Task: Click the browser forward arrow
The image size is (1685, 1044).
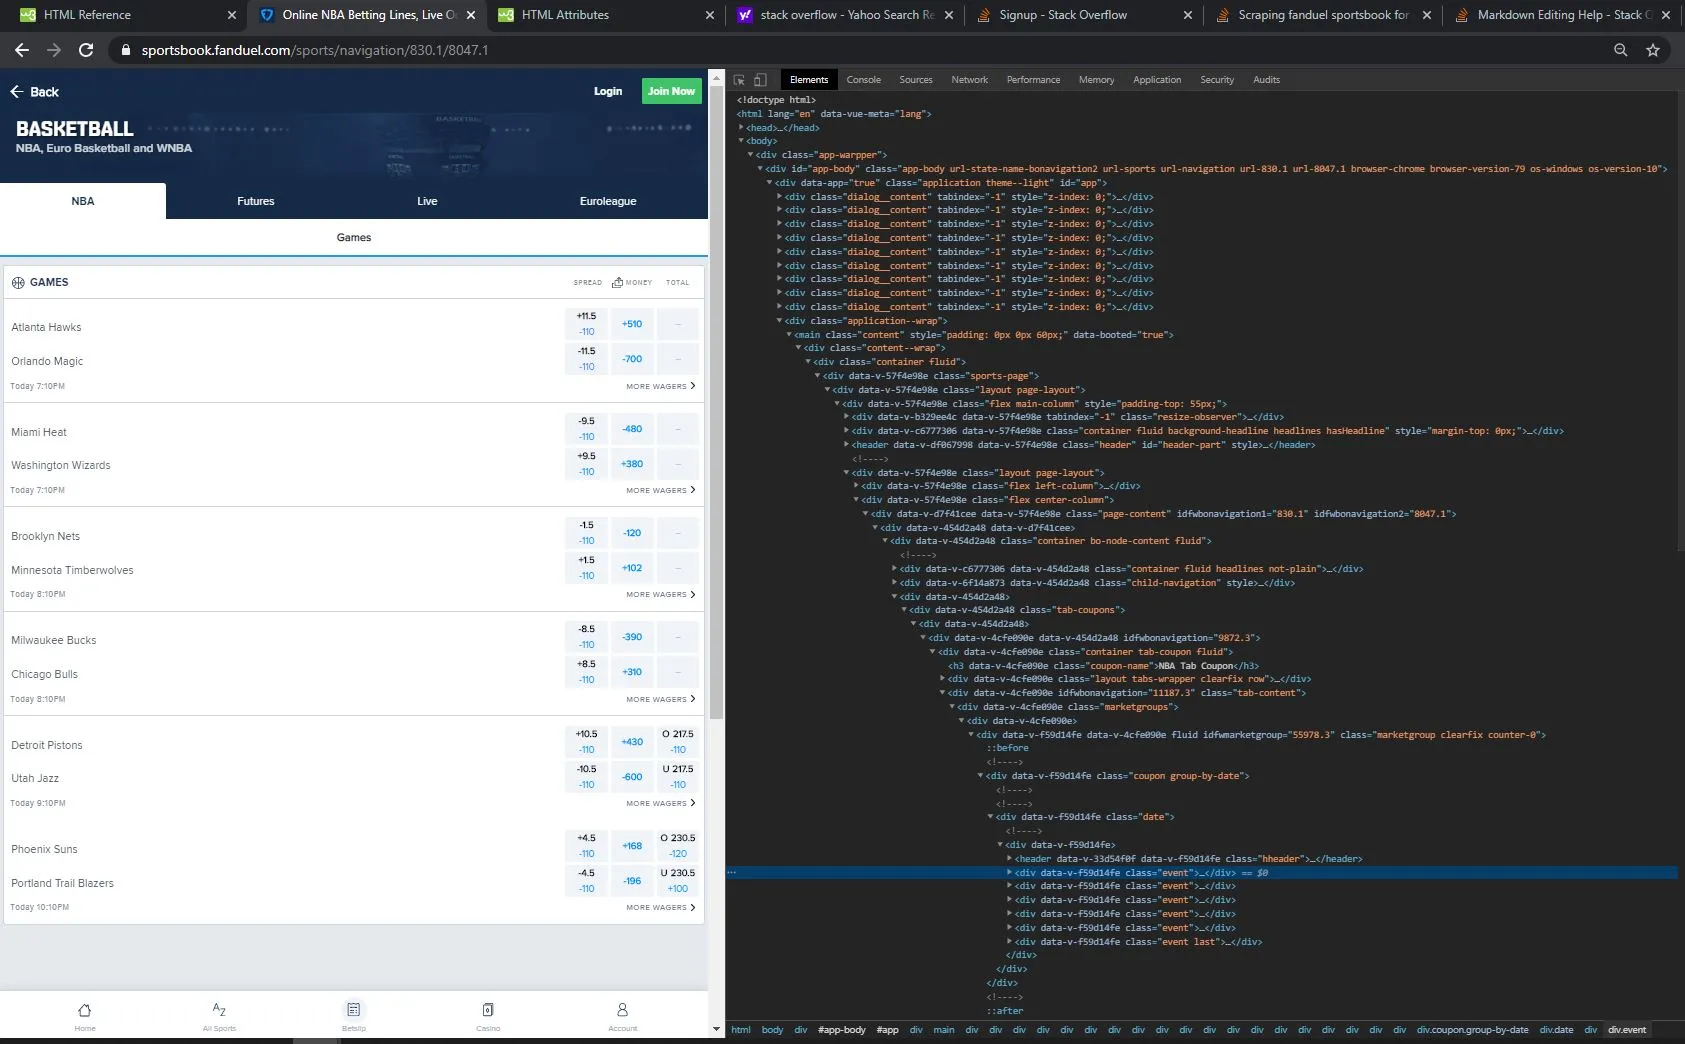Action: tap(54, 50)
